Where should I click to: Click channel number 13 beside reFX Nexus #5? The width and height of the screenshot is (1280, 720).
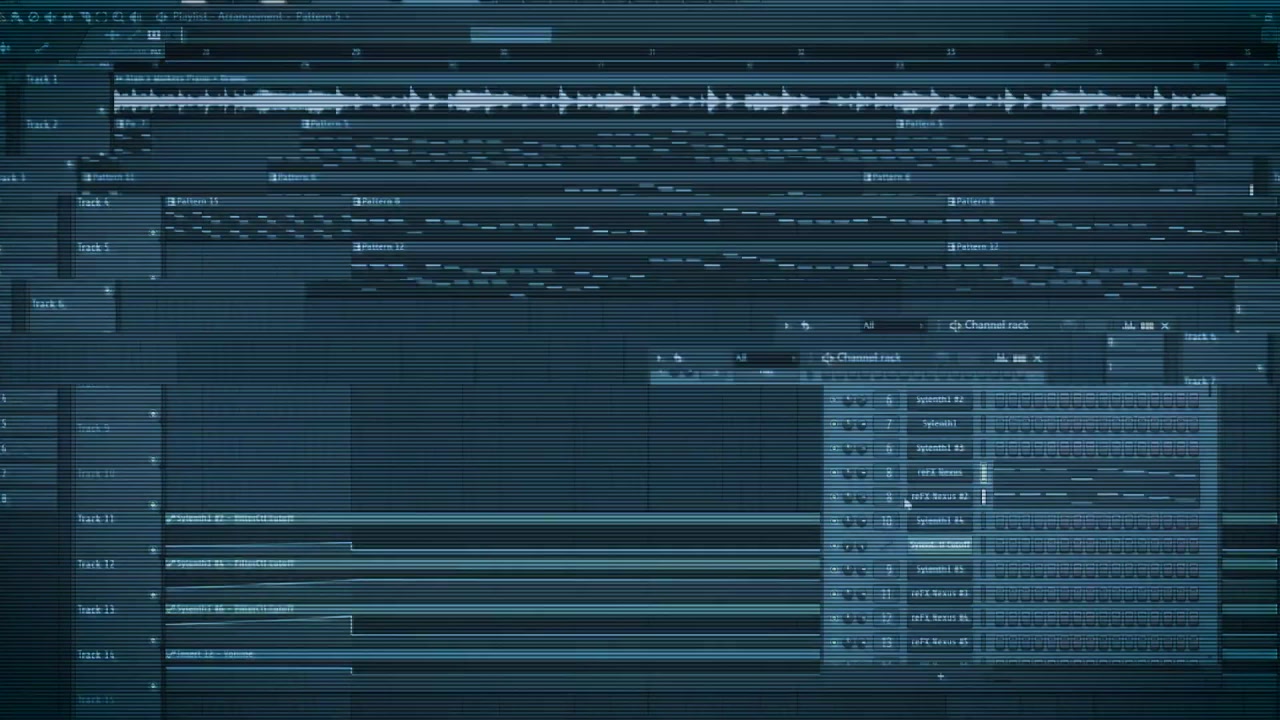(888, 642)
